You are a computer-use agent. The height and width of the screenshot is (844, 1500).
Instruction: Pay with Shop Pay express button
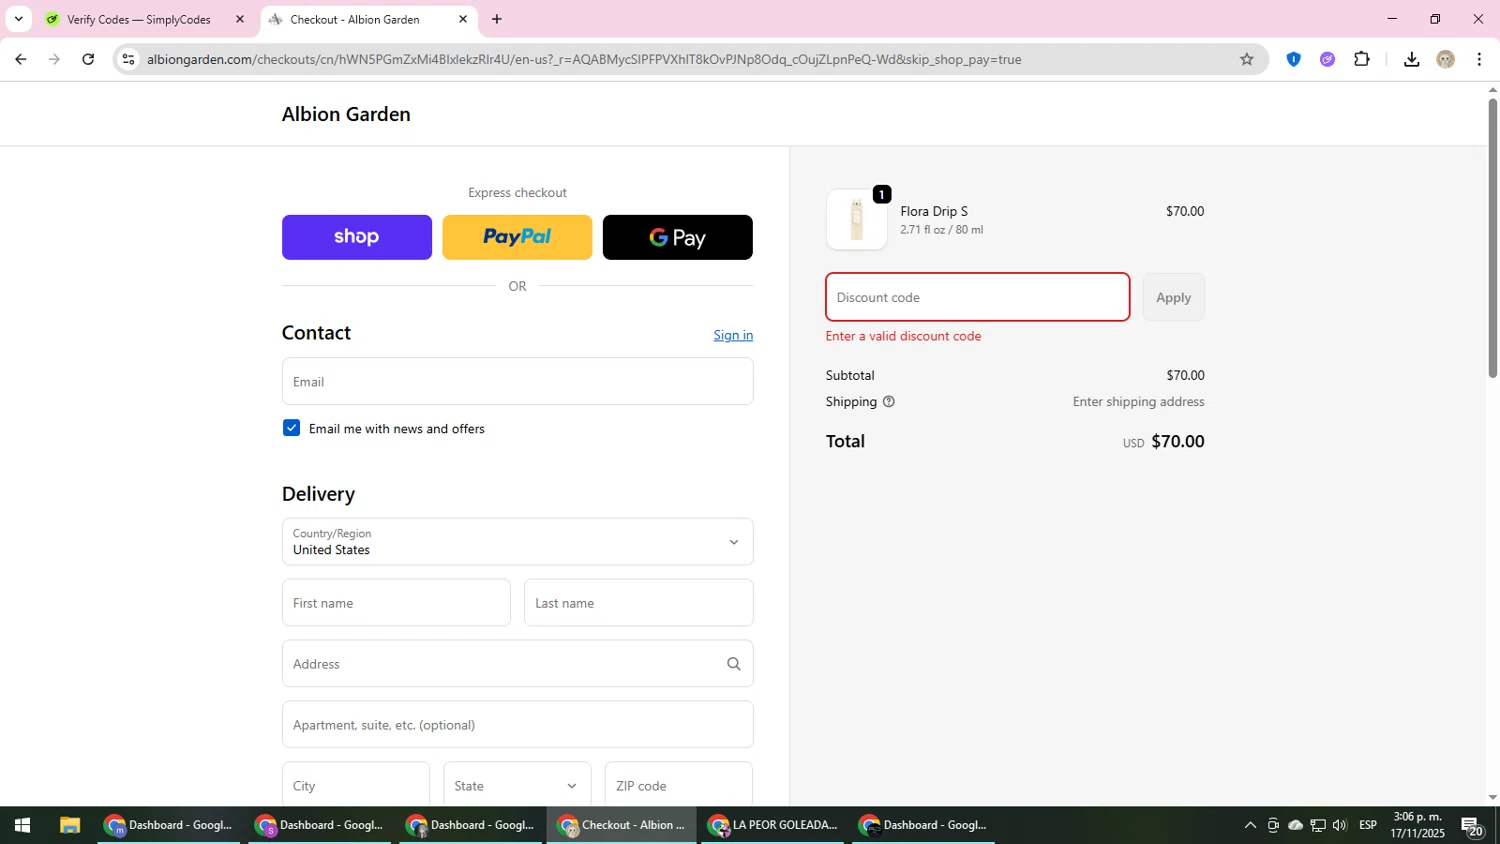coord(357,237)
